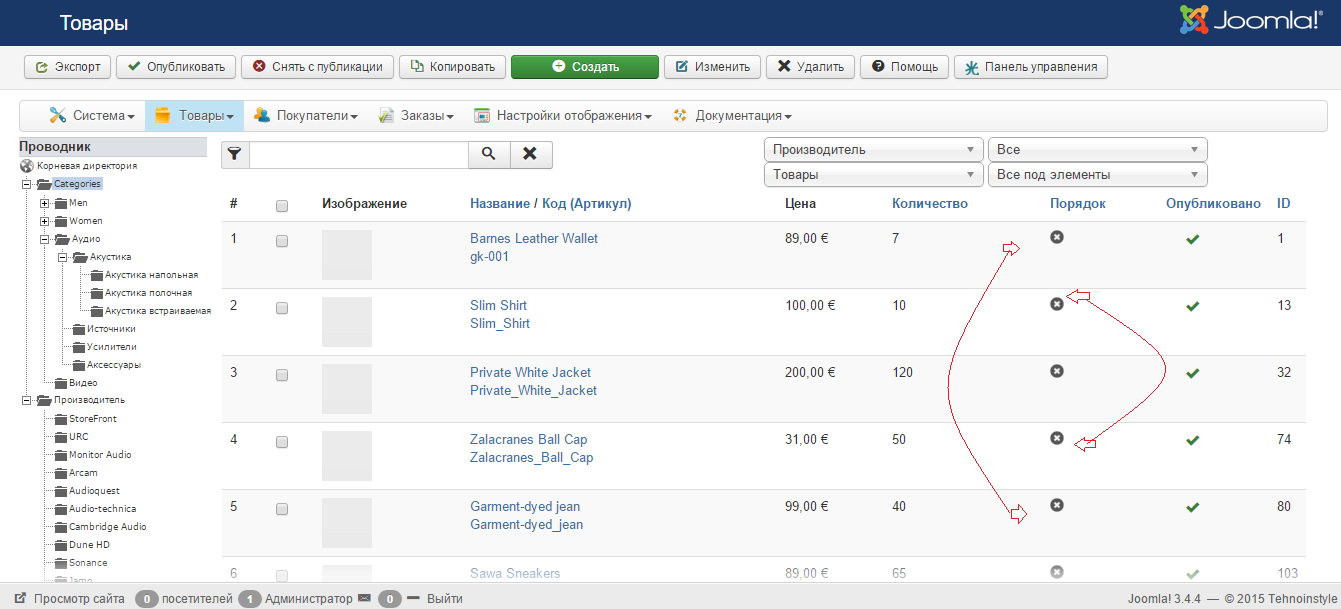Click the Изменить toolbar button

(712, 67)
